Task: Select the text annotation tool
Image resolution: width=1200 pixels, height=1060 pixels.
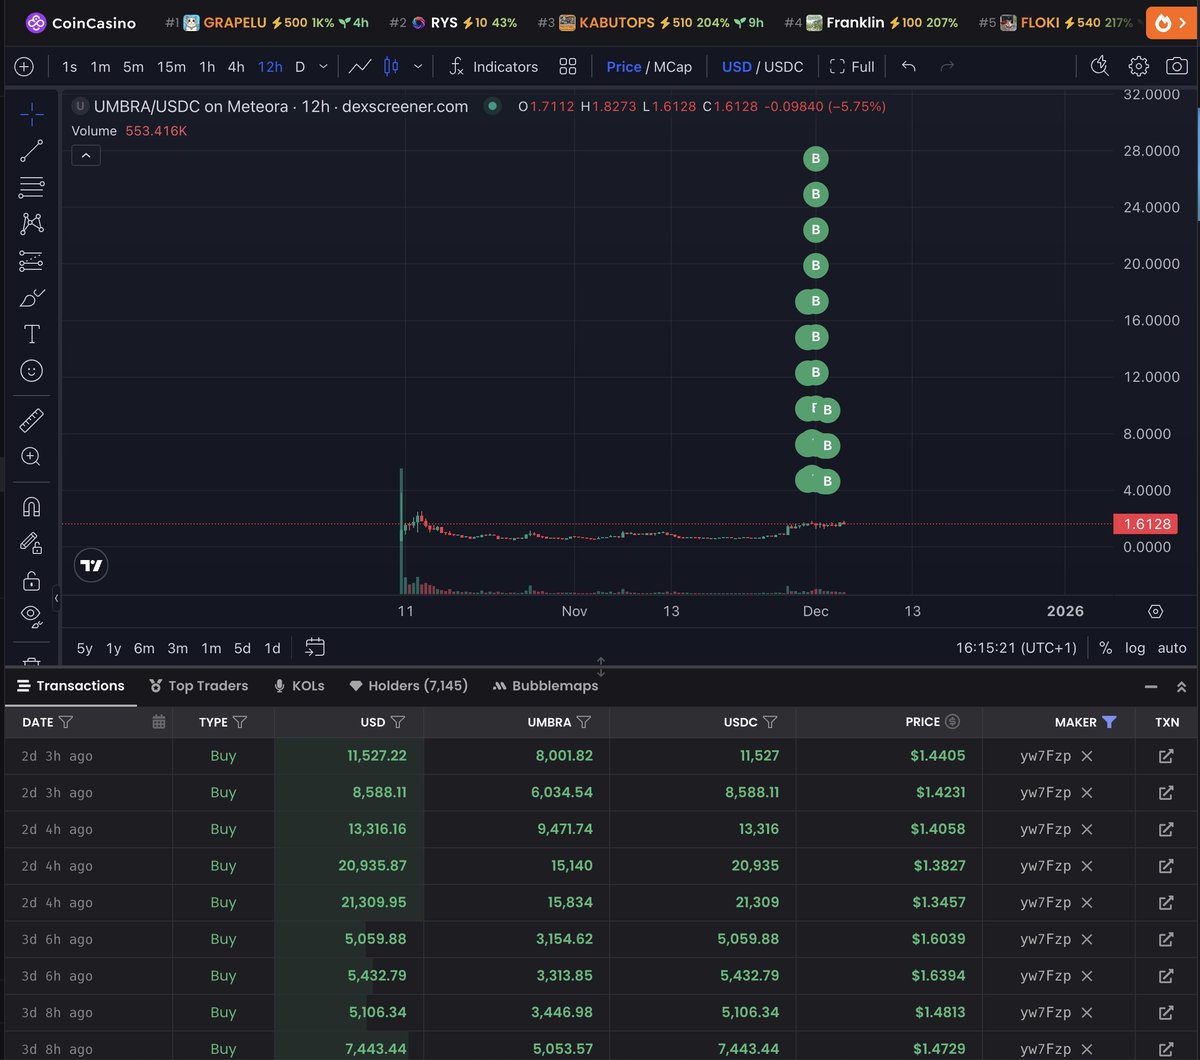Action: coord(31,334)
